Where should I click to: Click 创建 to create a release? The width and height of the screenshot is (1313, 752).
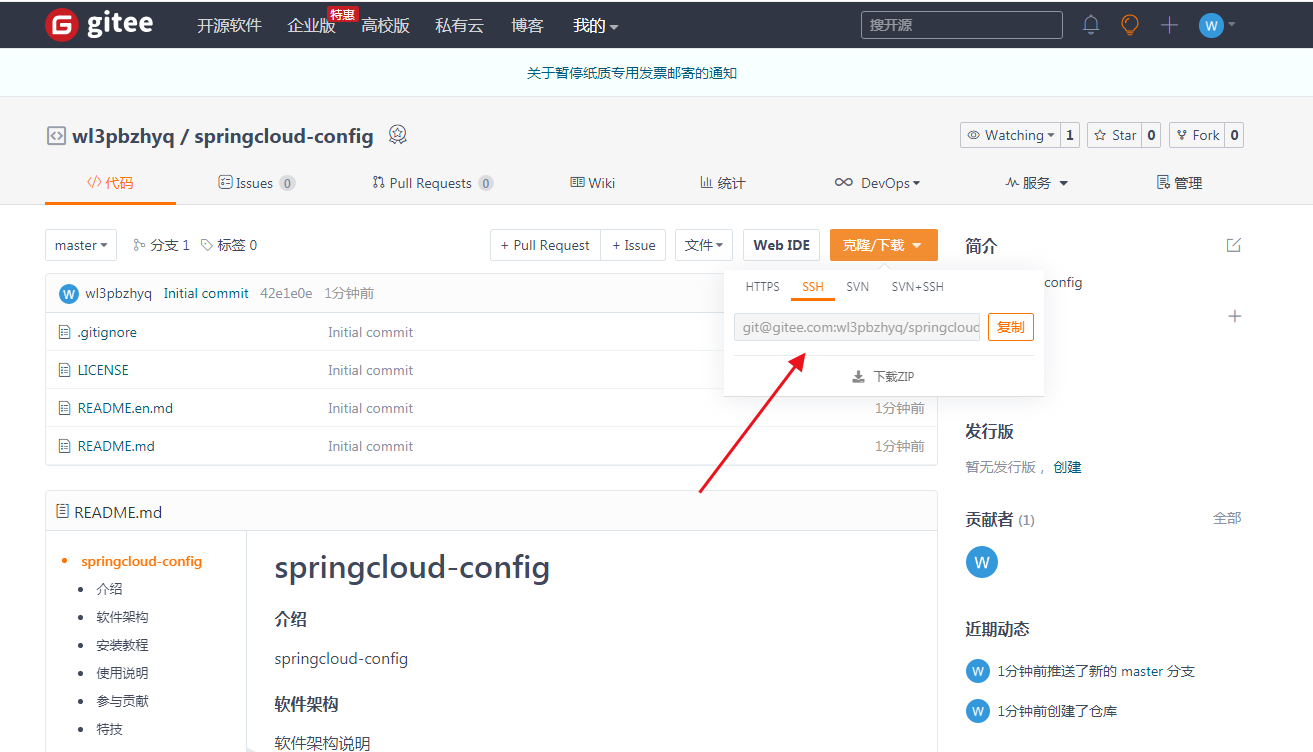(x=1067, y=467)
